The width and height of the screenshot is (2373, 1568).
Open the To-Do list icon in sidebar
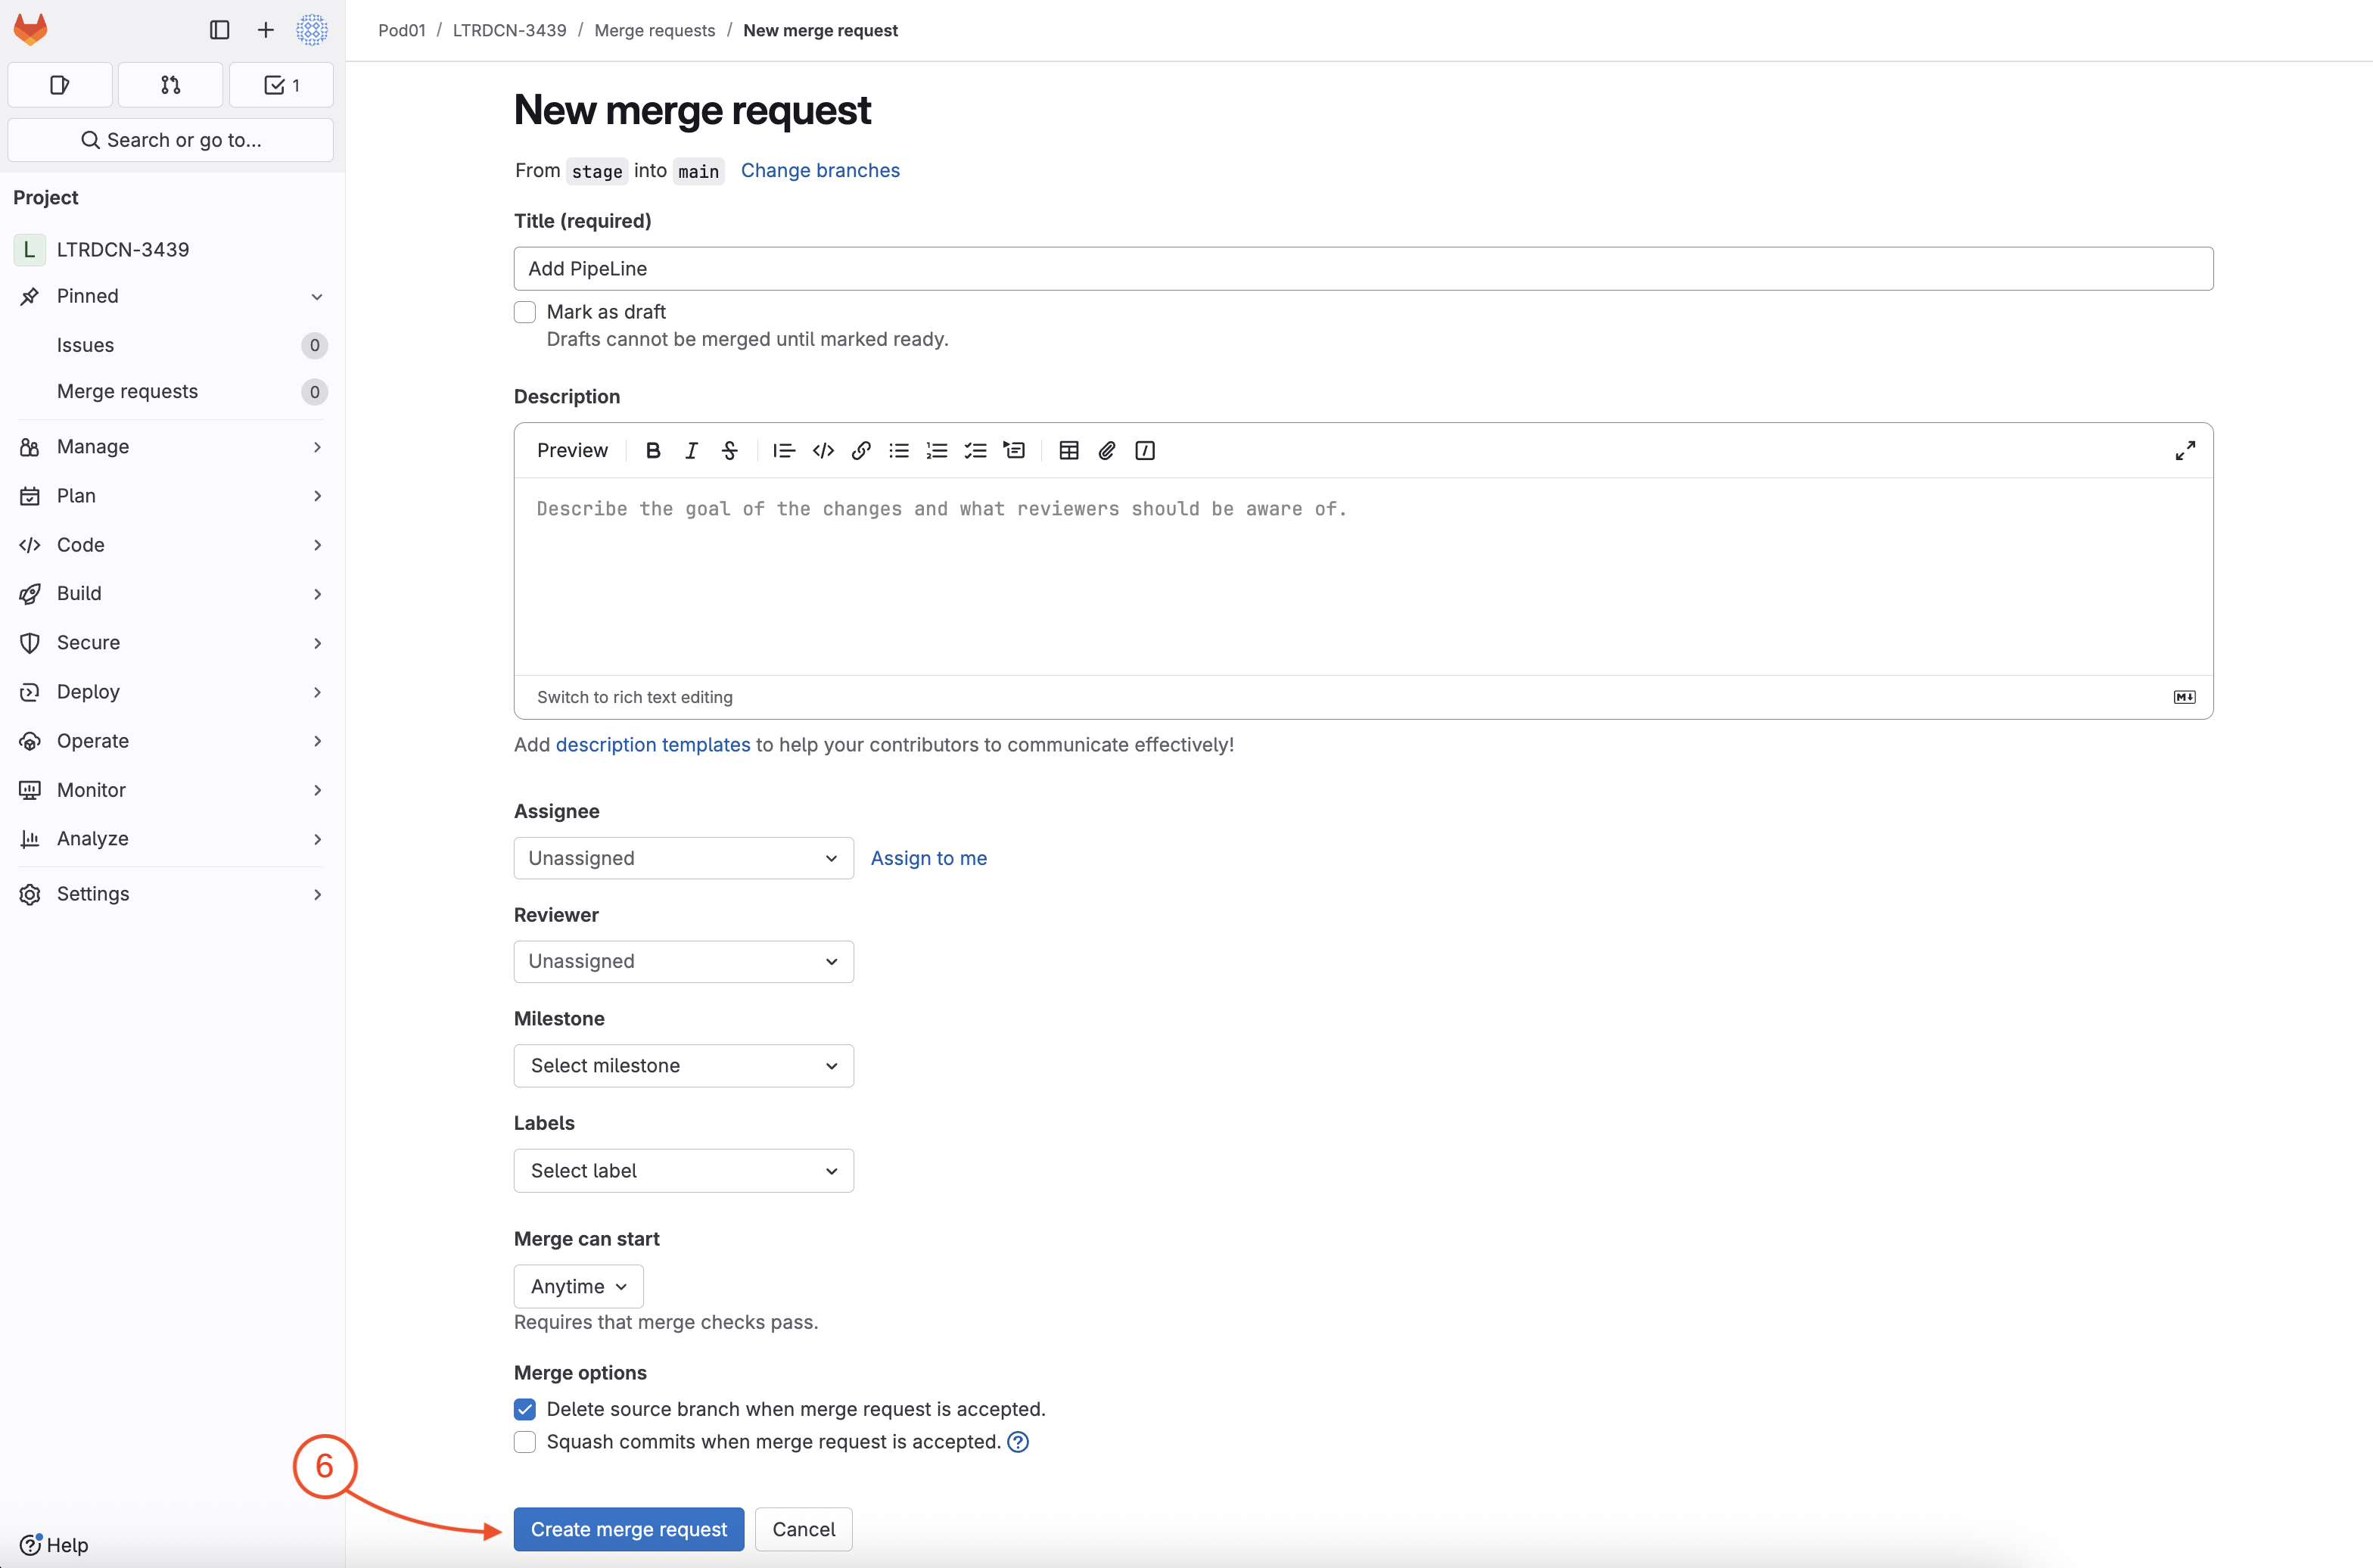pyautogui.click(x=281, y=85)
